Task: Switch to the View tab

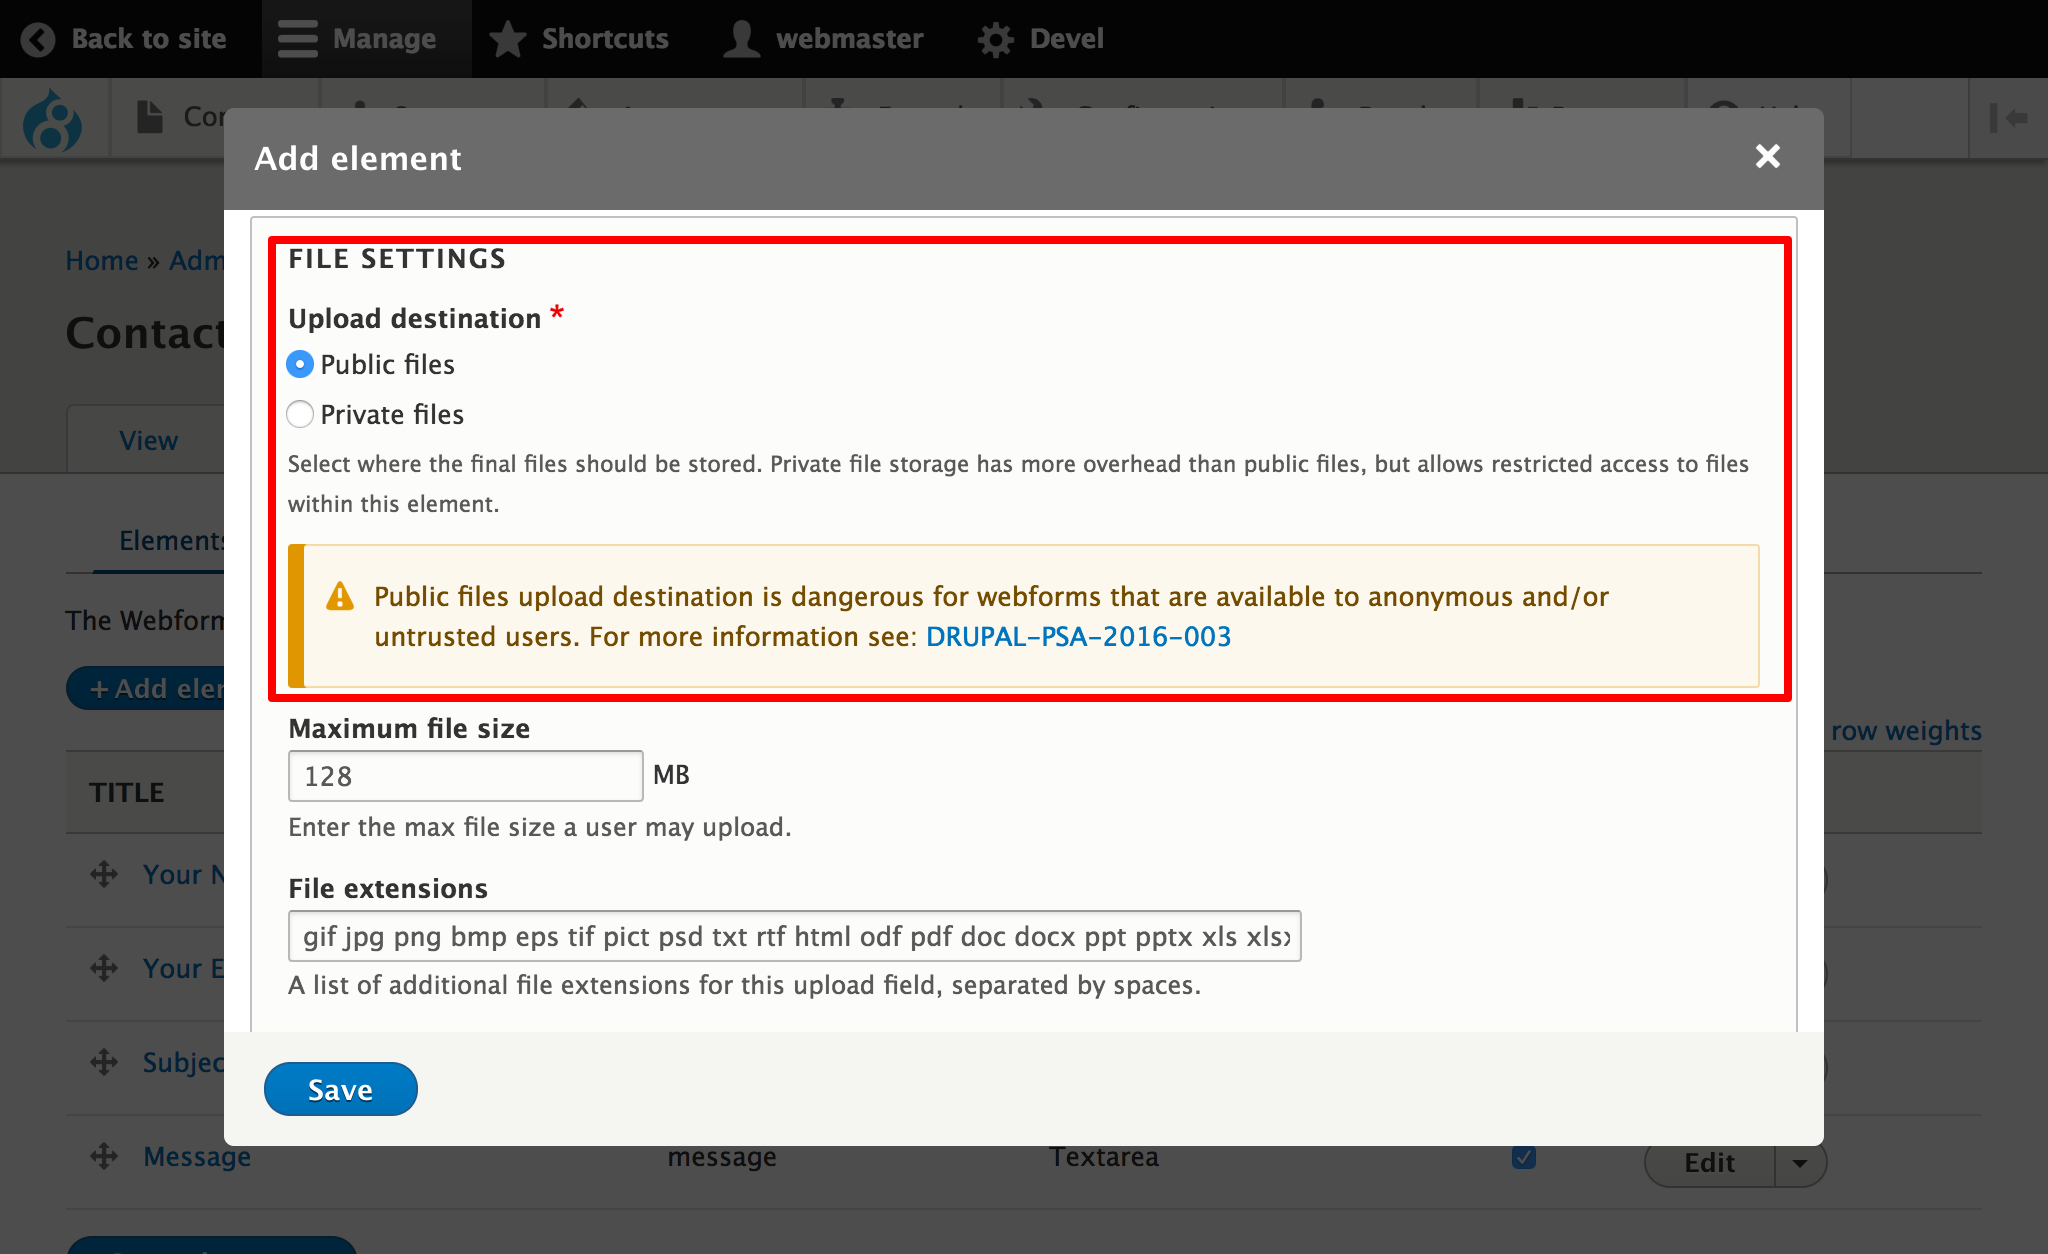Action: click(148, 438)
